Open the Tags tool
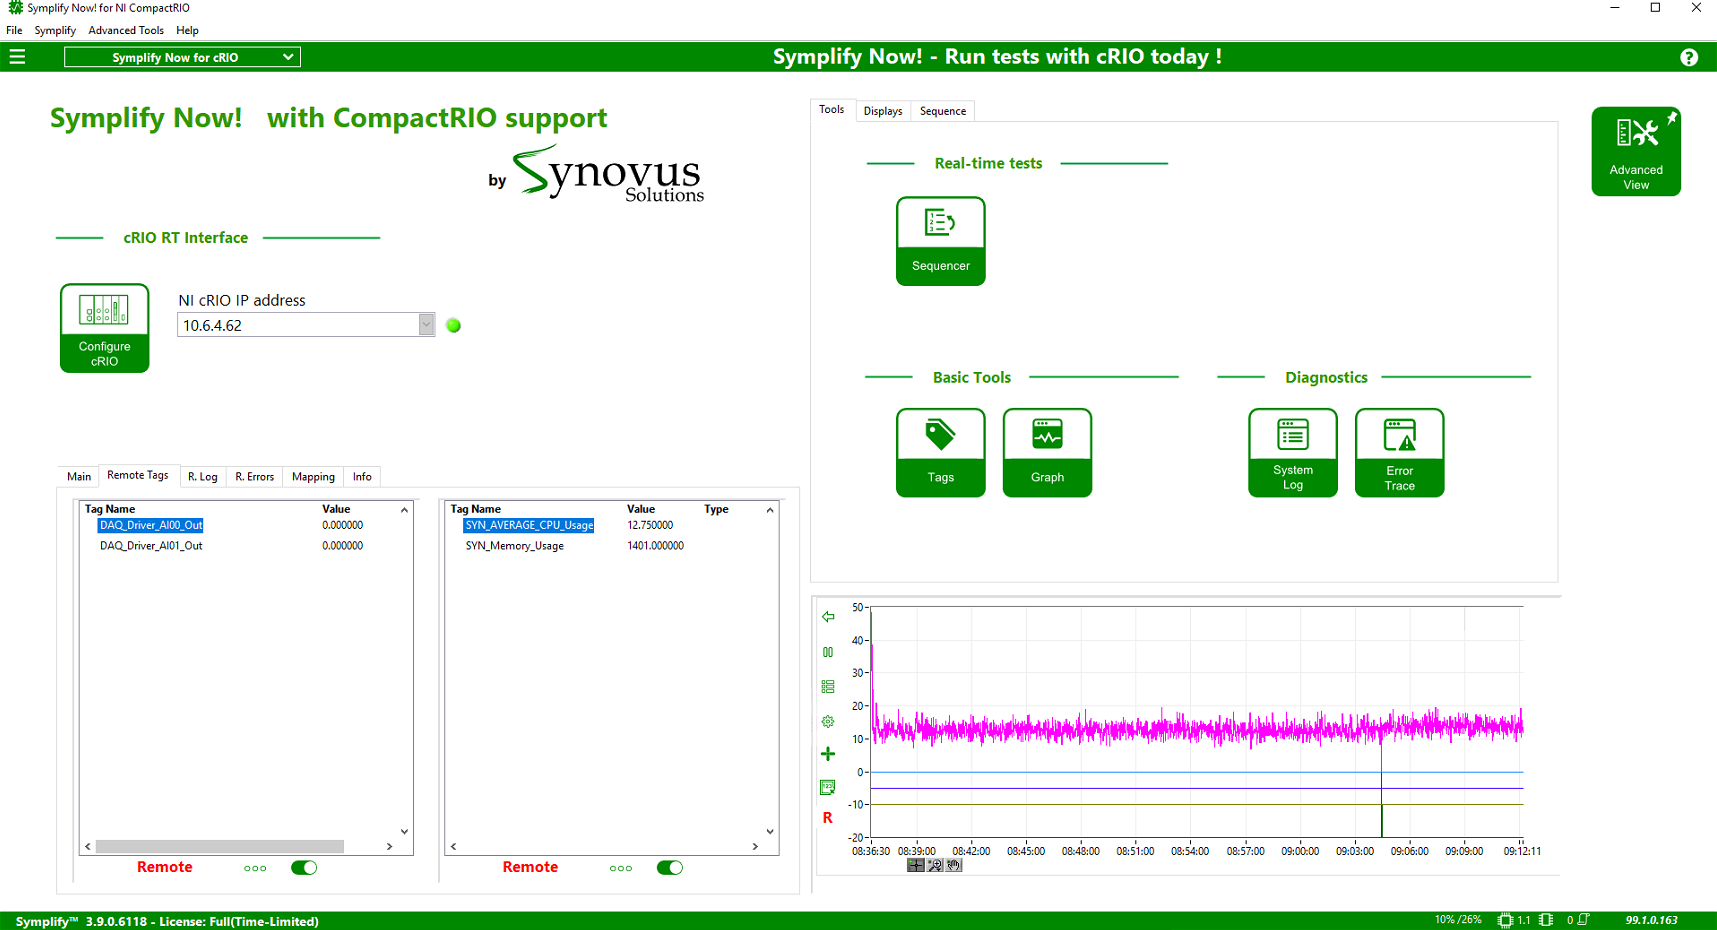 940,452
